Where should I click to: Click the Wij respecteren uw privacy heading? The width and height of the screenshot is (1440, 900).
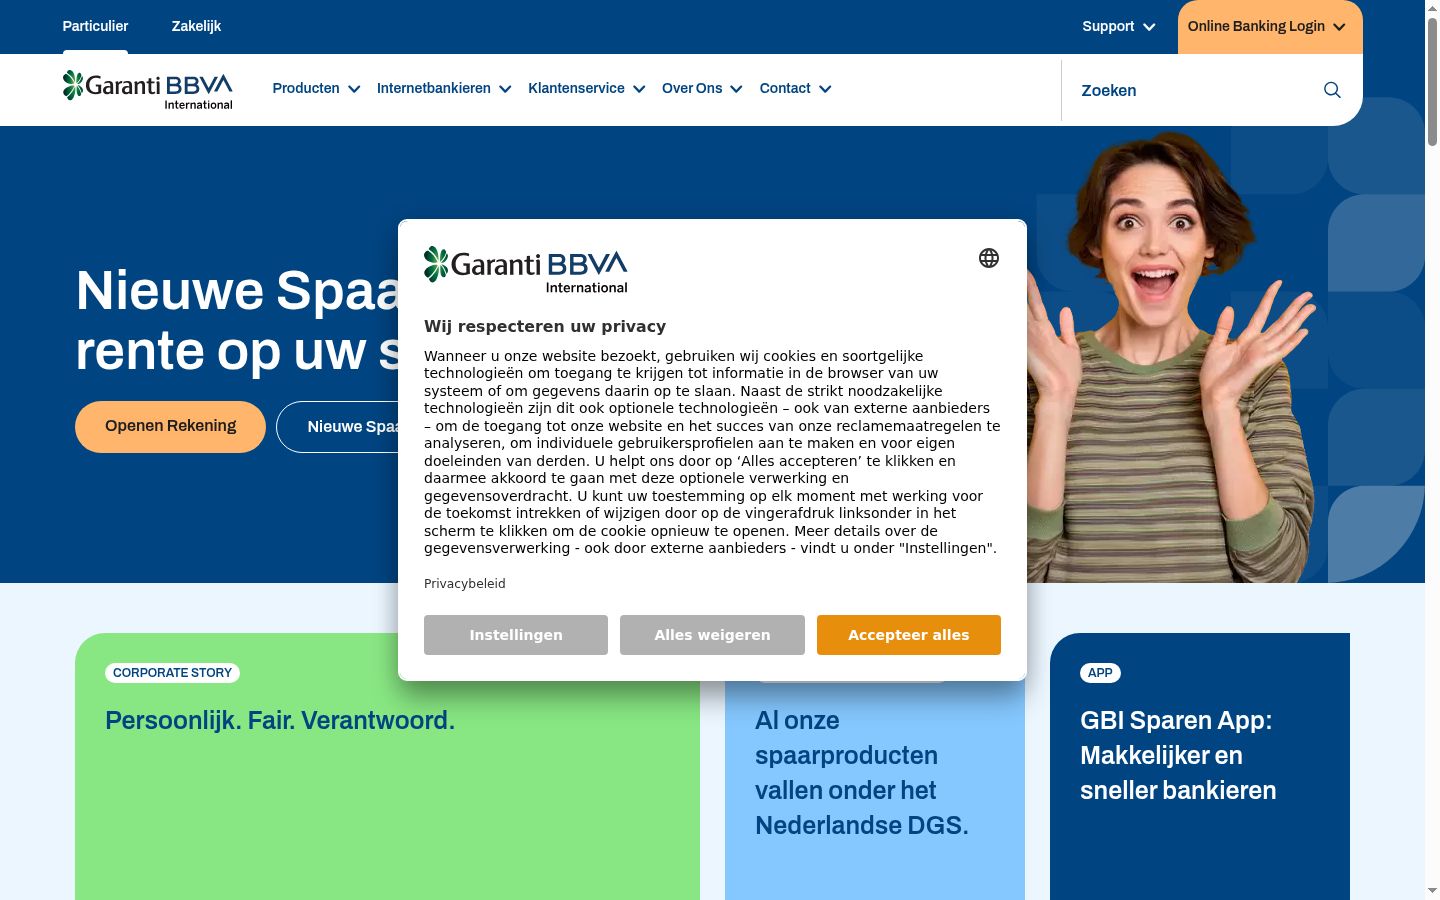click(x=545, y=326)
